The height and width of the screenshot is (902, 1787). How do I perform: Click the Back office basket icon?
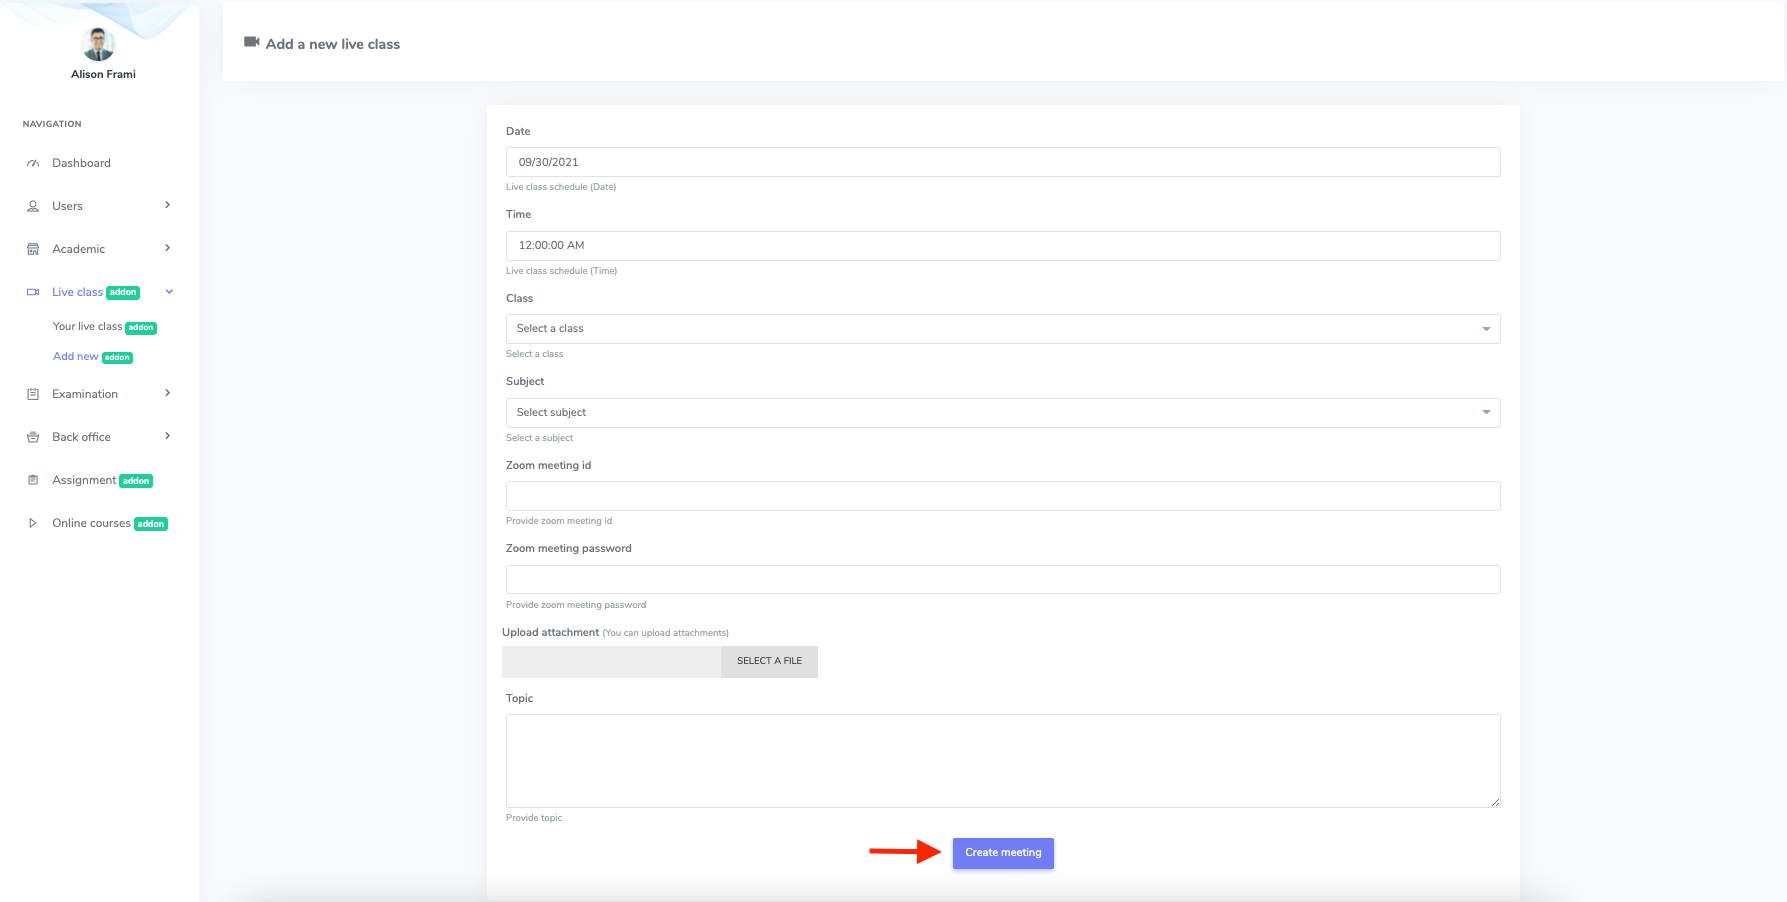33,437
